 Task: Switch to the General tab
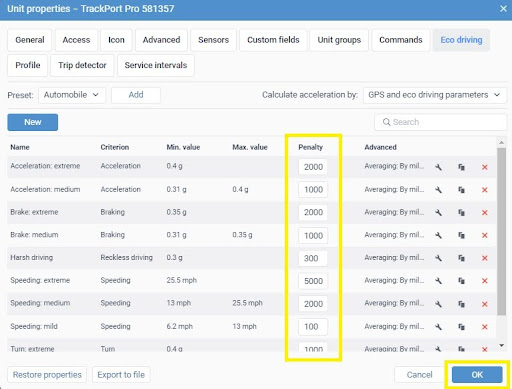click(30, 40)
